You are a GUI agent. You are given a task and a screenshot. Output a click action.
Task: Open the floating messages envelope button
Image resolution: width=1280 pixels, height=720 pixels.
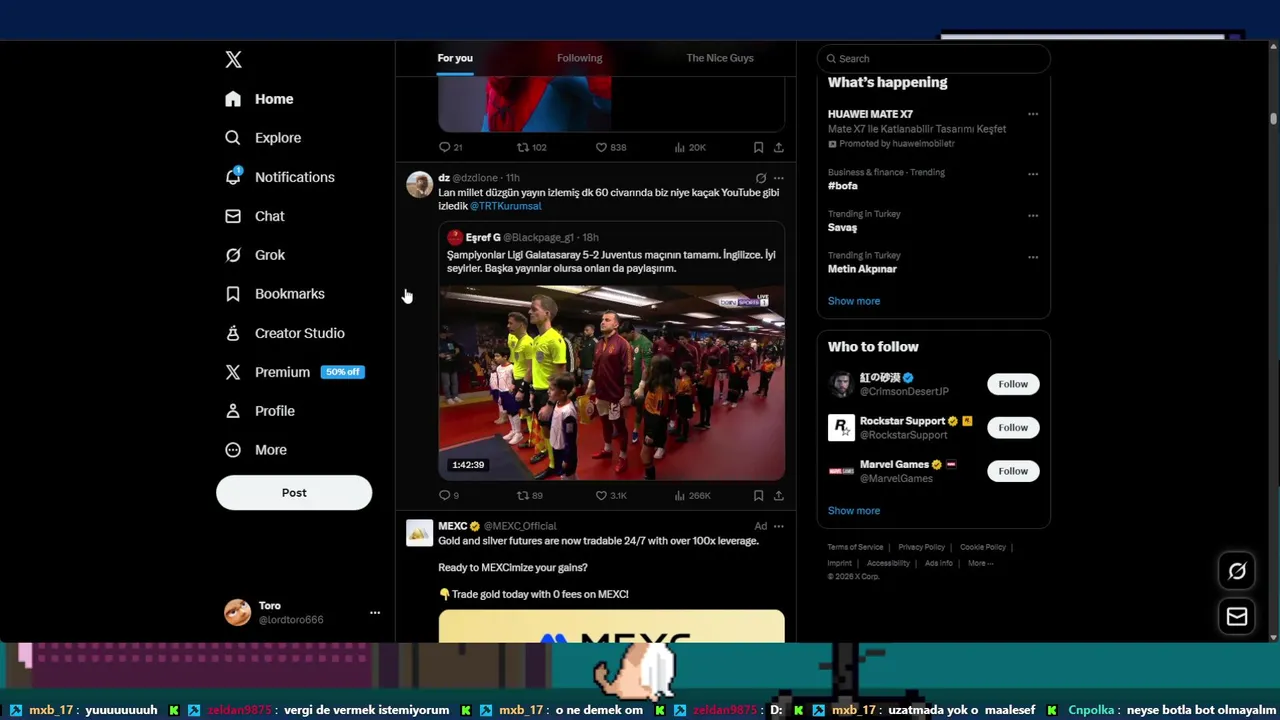pyautogui.click(x=1237, y=617)
